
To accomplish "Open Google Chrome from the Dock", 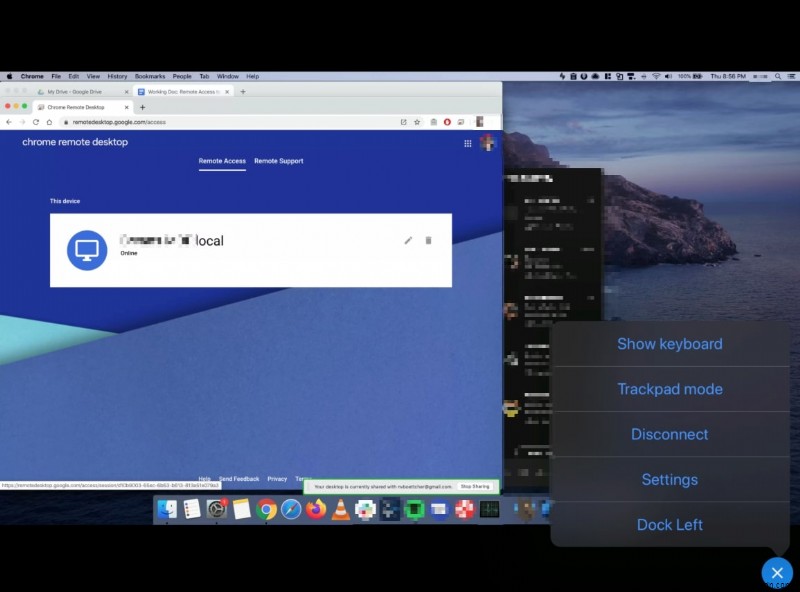I will (x=267, y=510).
